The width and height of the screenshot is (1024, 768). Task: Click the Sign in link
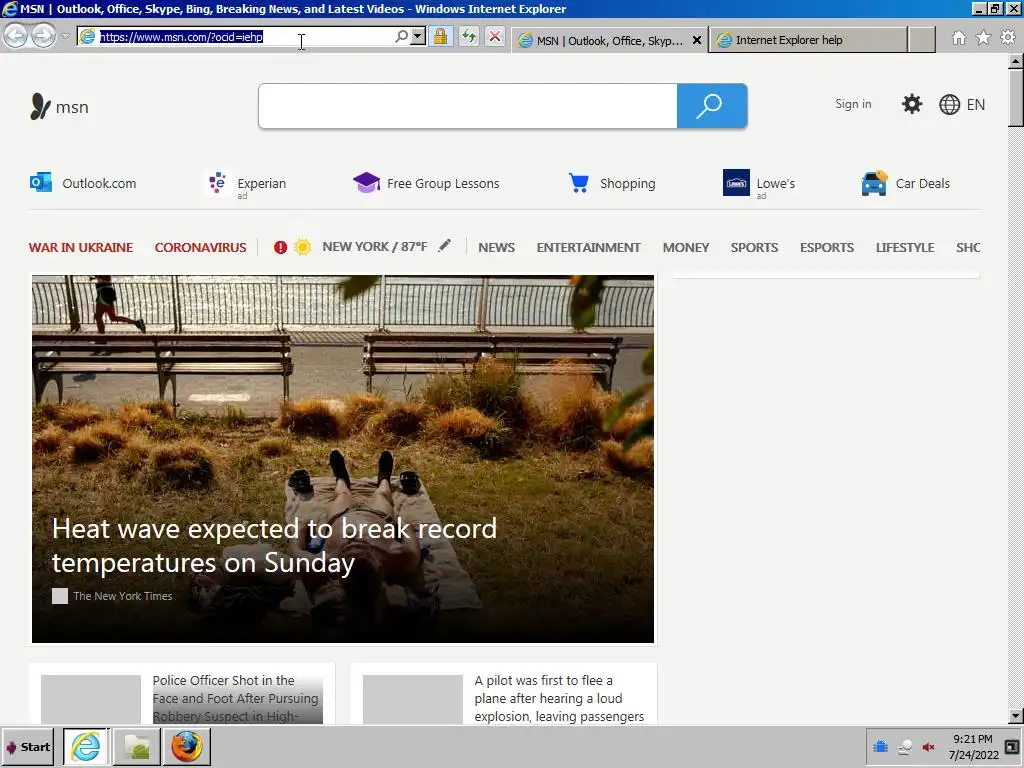(853, 104)
